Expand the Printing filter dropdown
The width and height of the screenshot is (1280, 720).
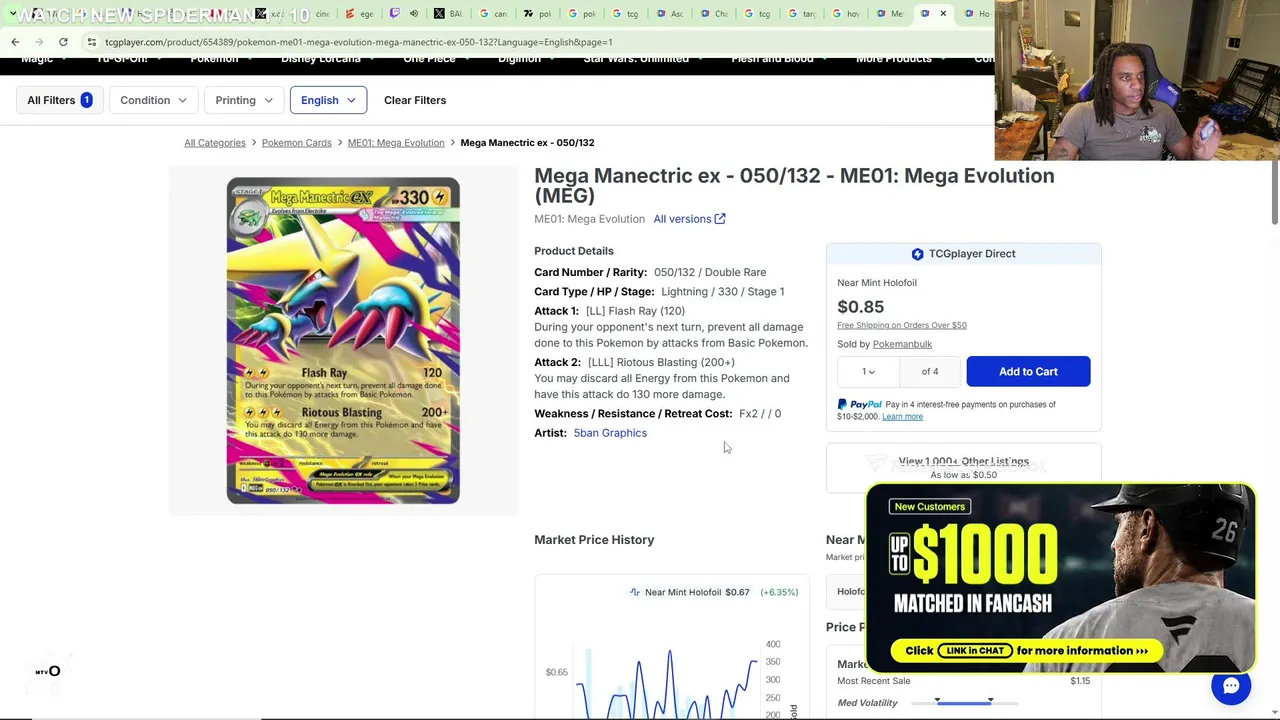tap(243, 100)
